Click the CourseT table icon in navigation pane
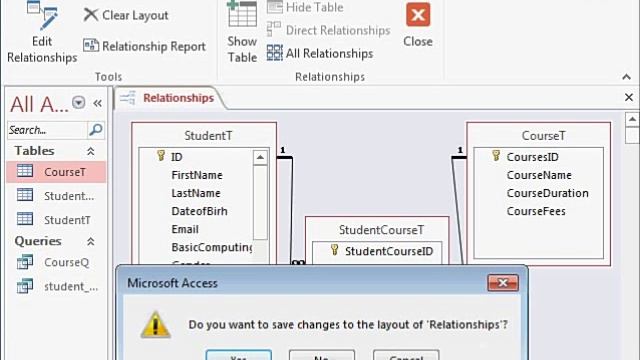This screenshot has height=360, width=640. point(25,171)
